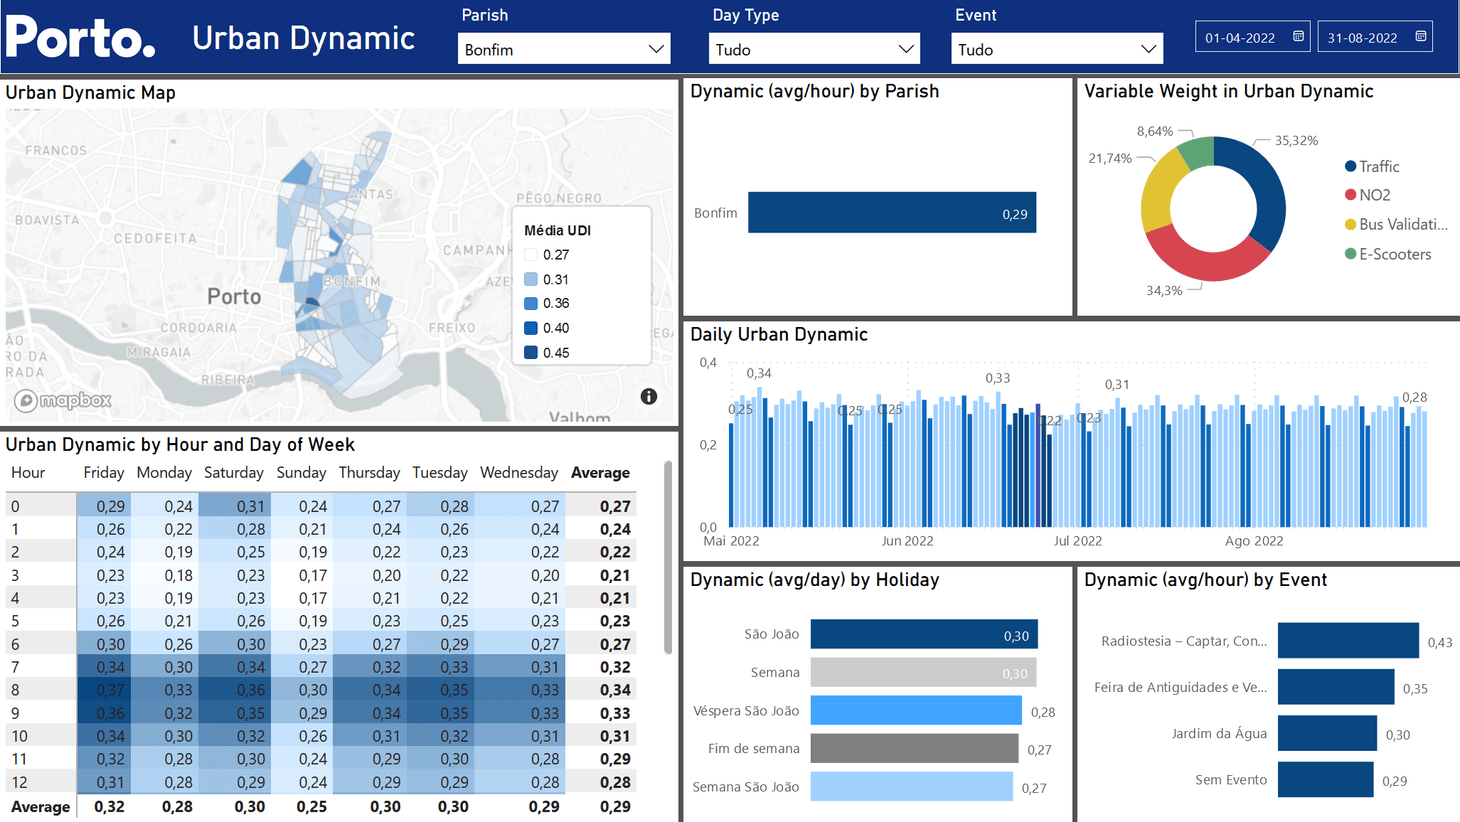Viewport: 1460px width, 822px height.
Task: Click the 0.45 Média UDI legend swatch
Action: 531,353
